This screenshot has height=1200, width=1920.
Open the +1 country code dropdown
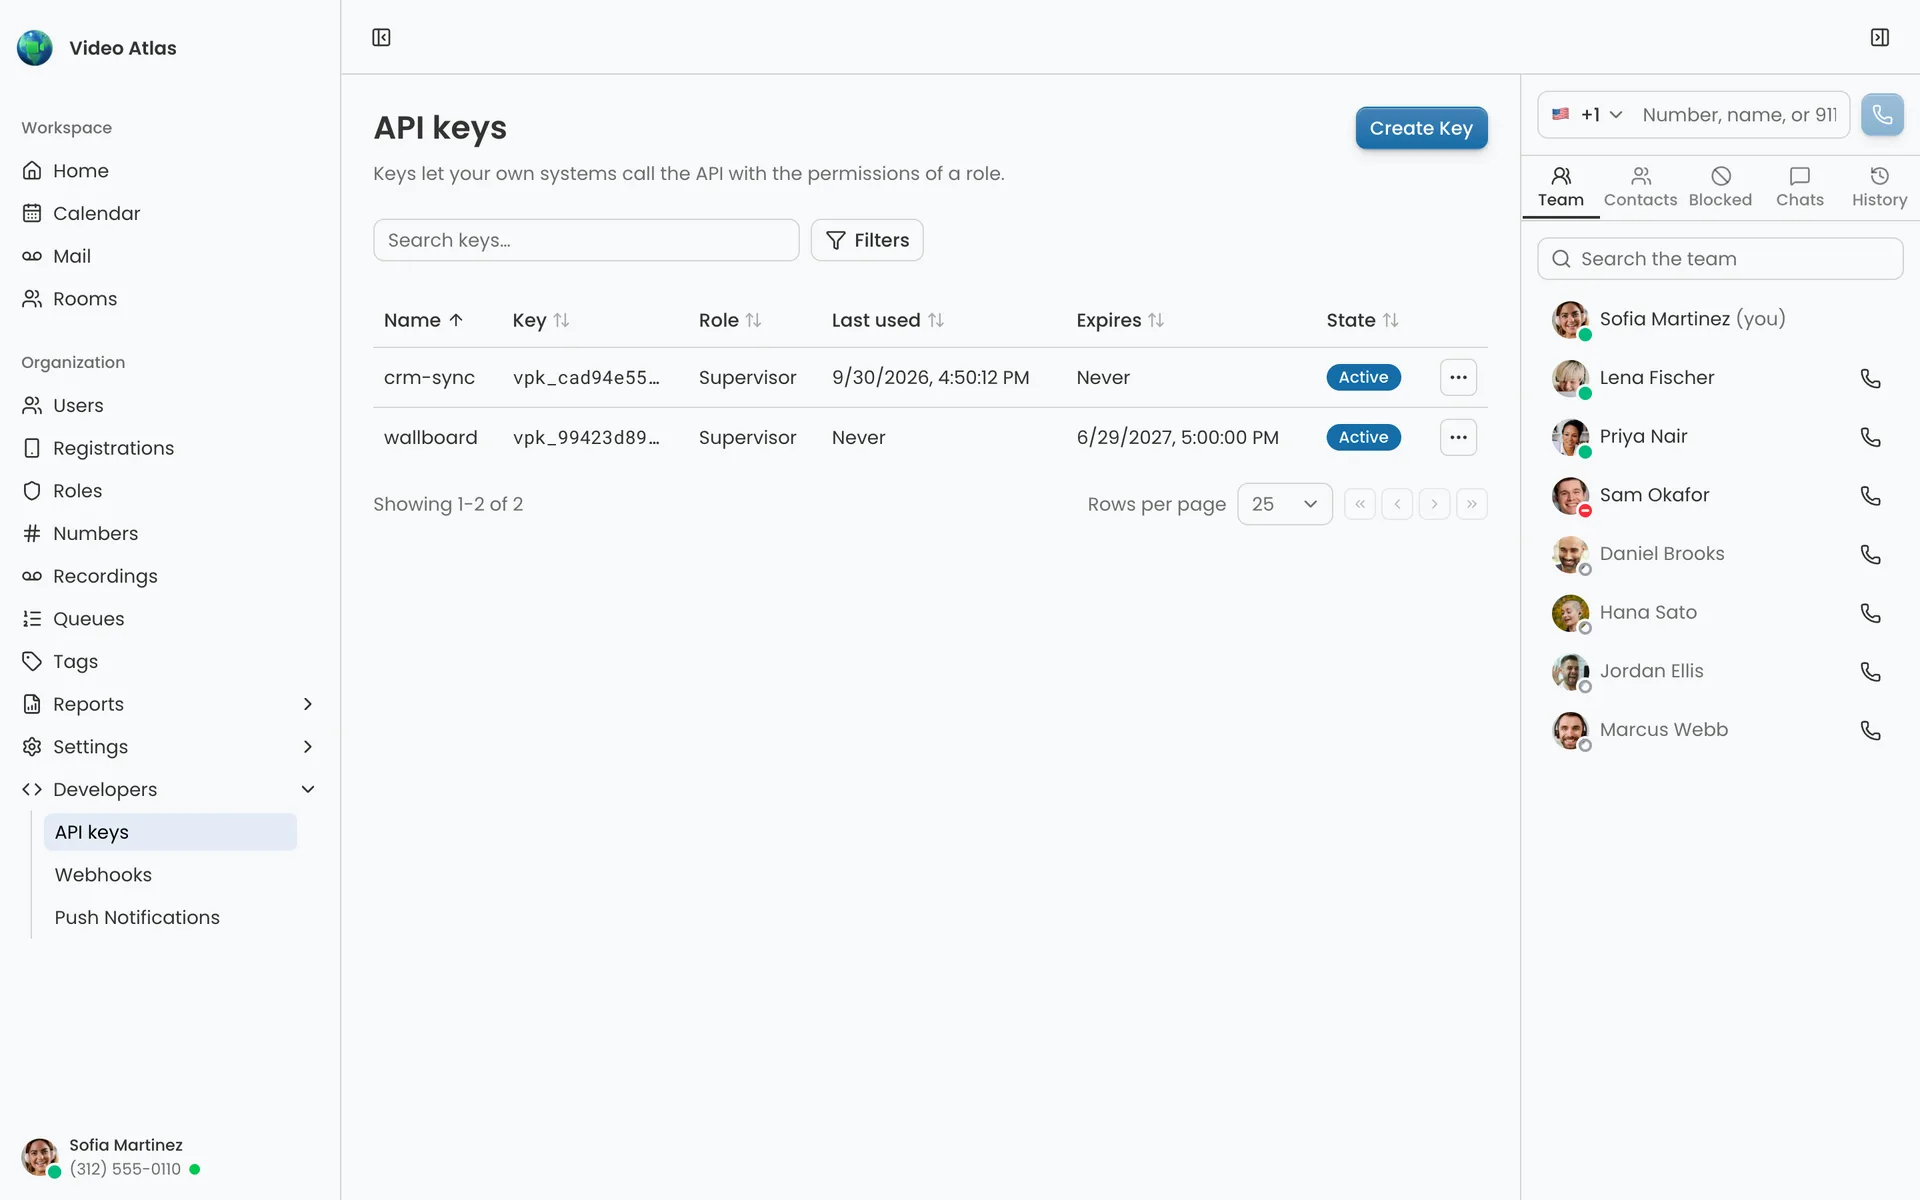[x=1587, y=115]
